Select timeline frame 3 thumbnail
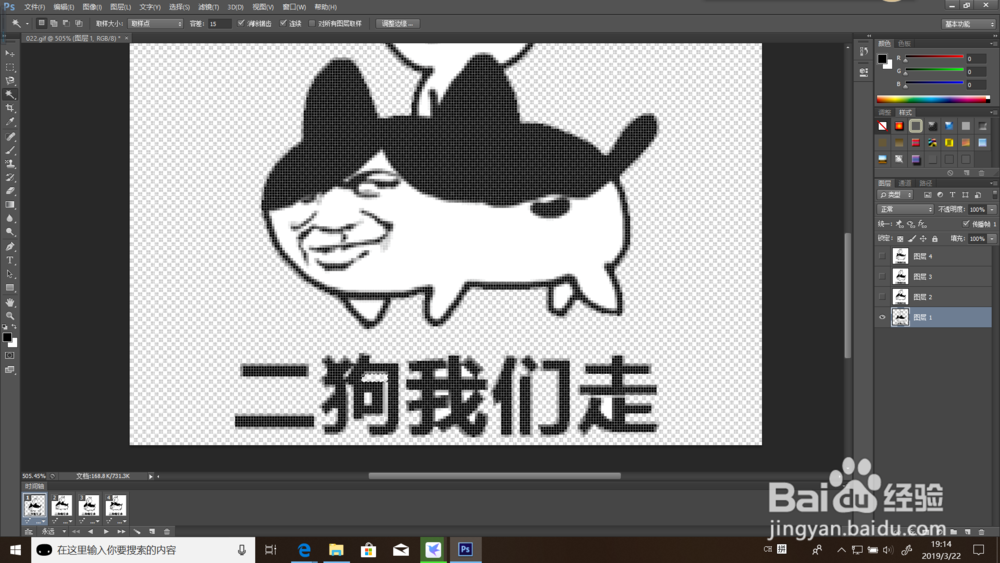 pyautogui.click(x=89, y=505)
